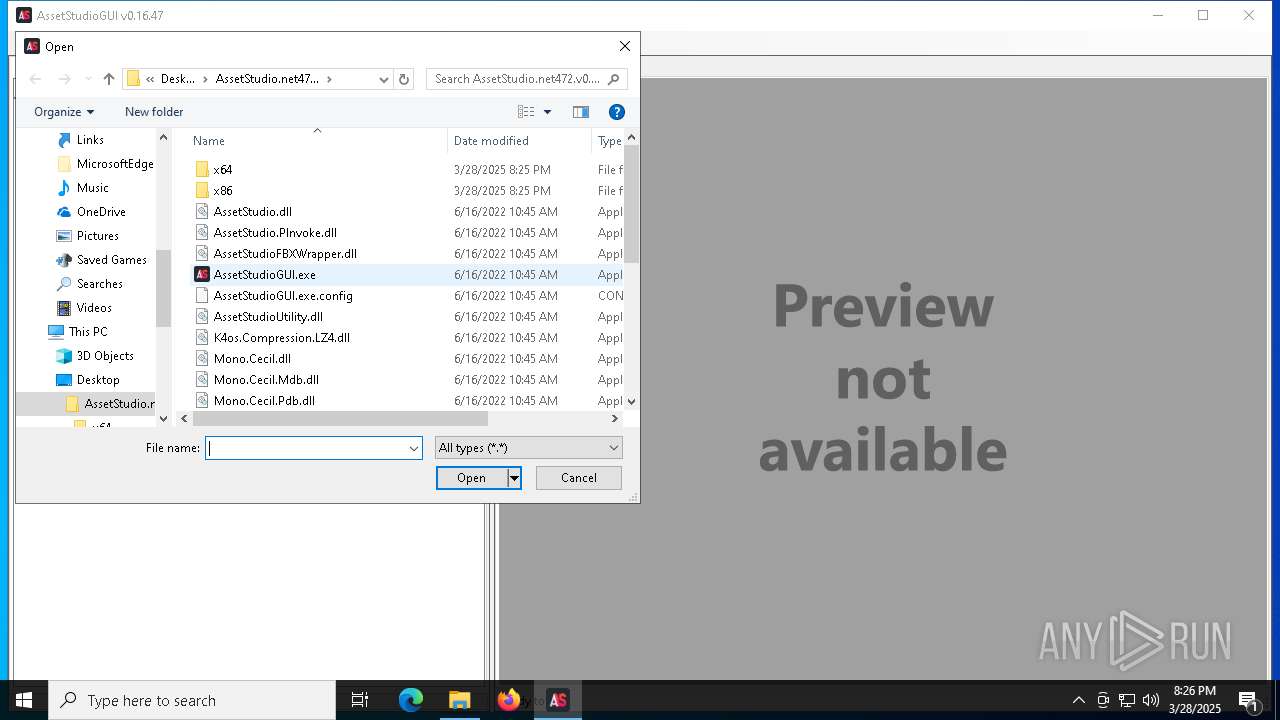Screen dimensions: 1280x720
Task: Expand path overflow chevron in address bar
Action: [150, 79]
